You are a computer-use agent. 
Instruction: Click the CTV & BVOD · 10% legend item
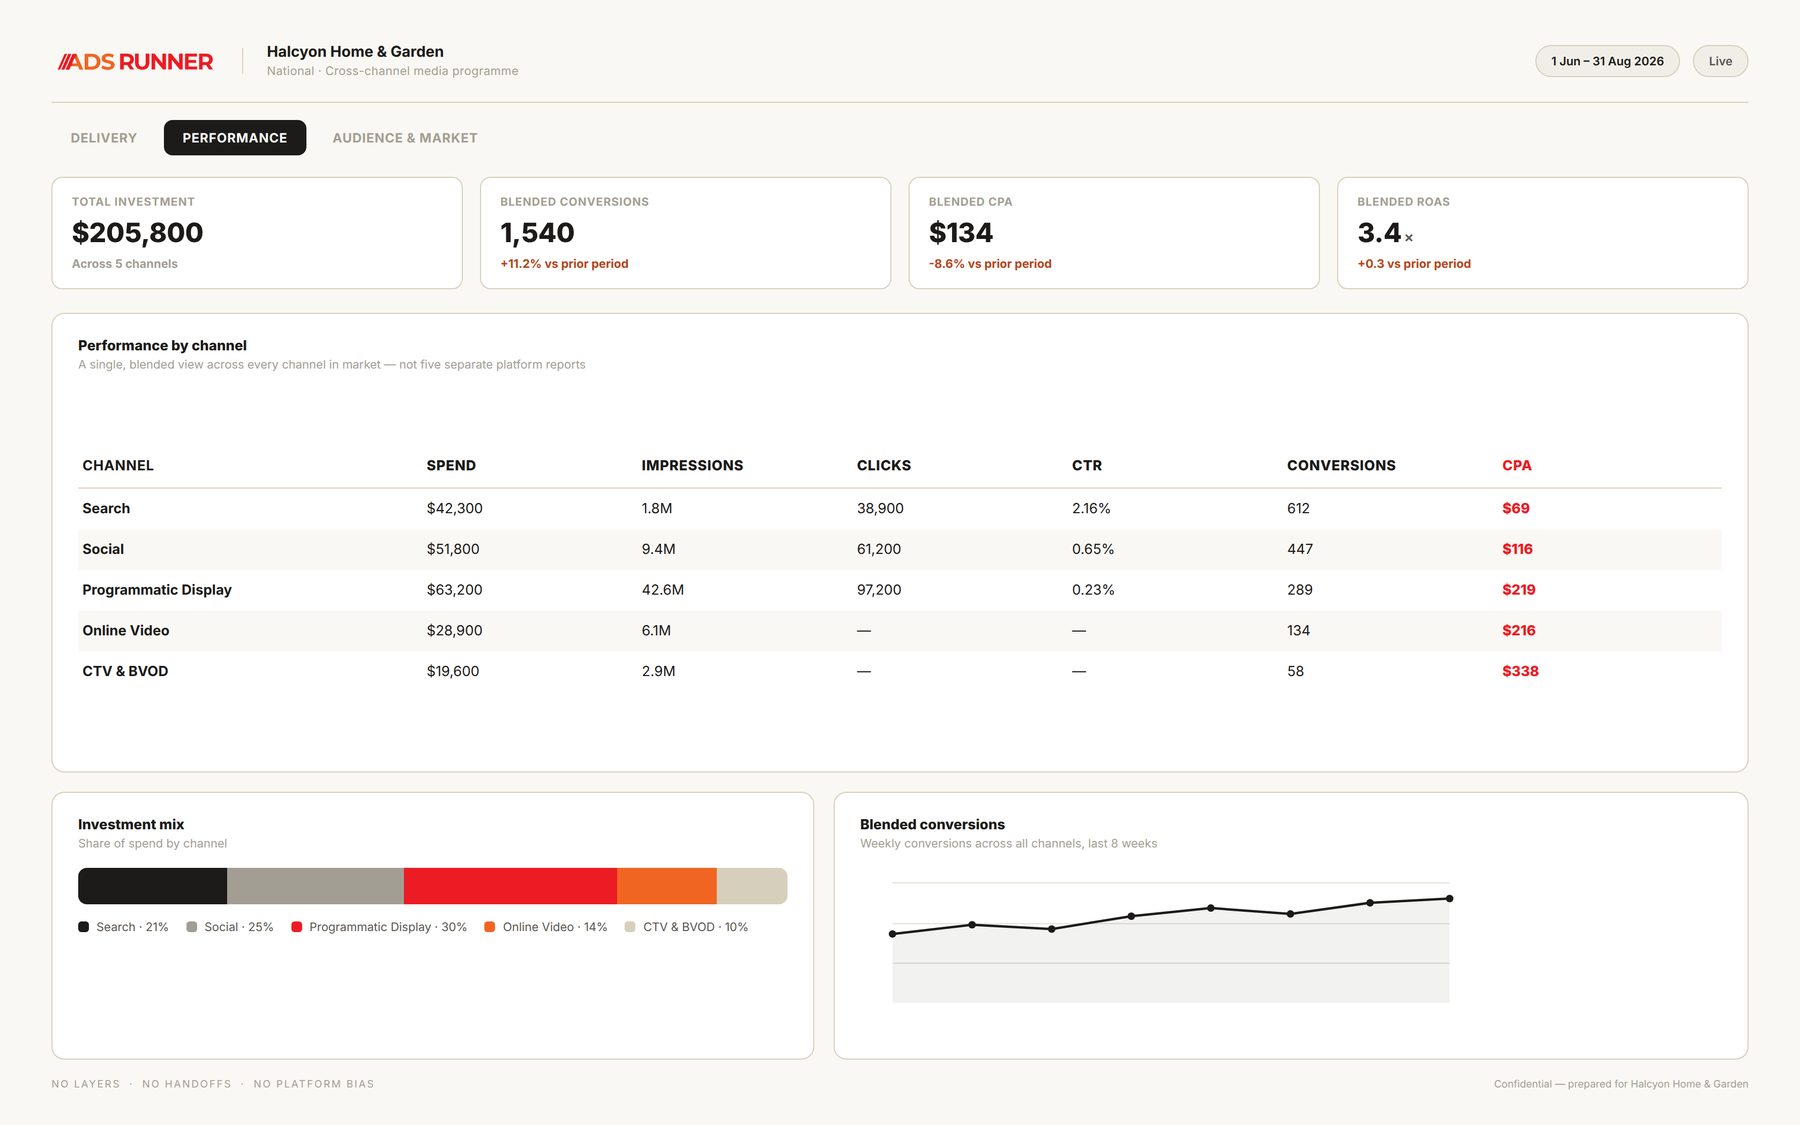686,927
